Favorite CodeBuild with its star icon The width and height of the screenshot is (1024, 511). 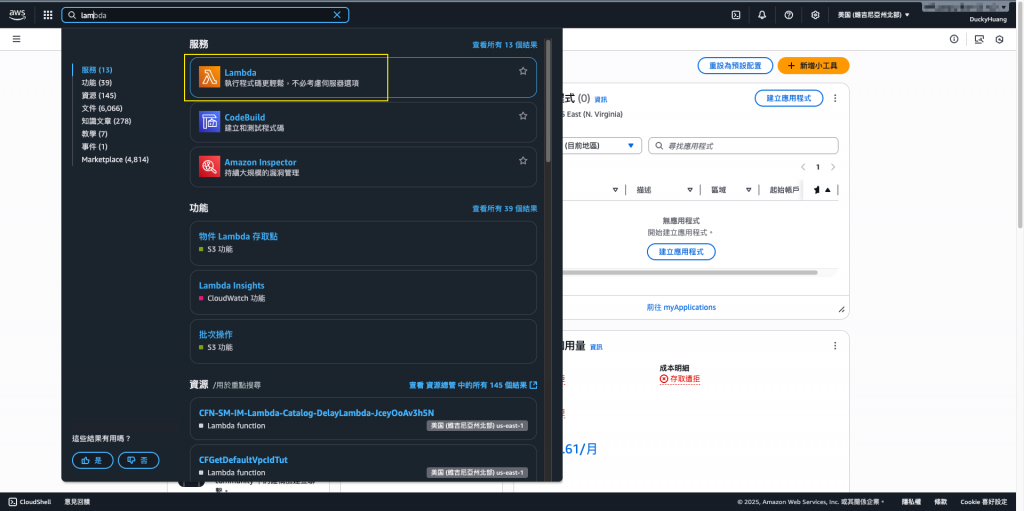click(x=523, y=116)
